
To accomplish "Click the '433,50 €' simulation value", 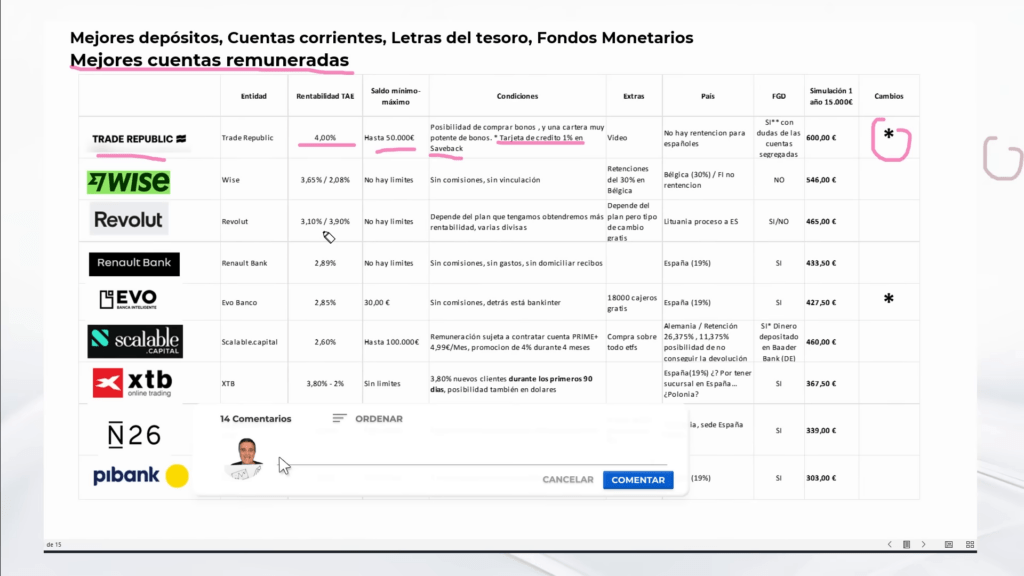I will point(822,263).
